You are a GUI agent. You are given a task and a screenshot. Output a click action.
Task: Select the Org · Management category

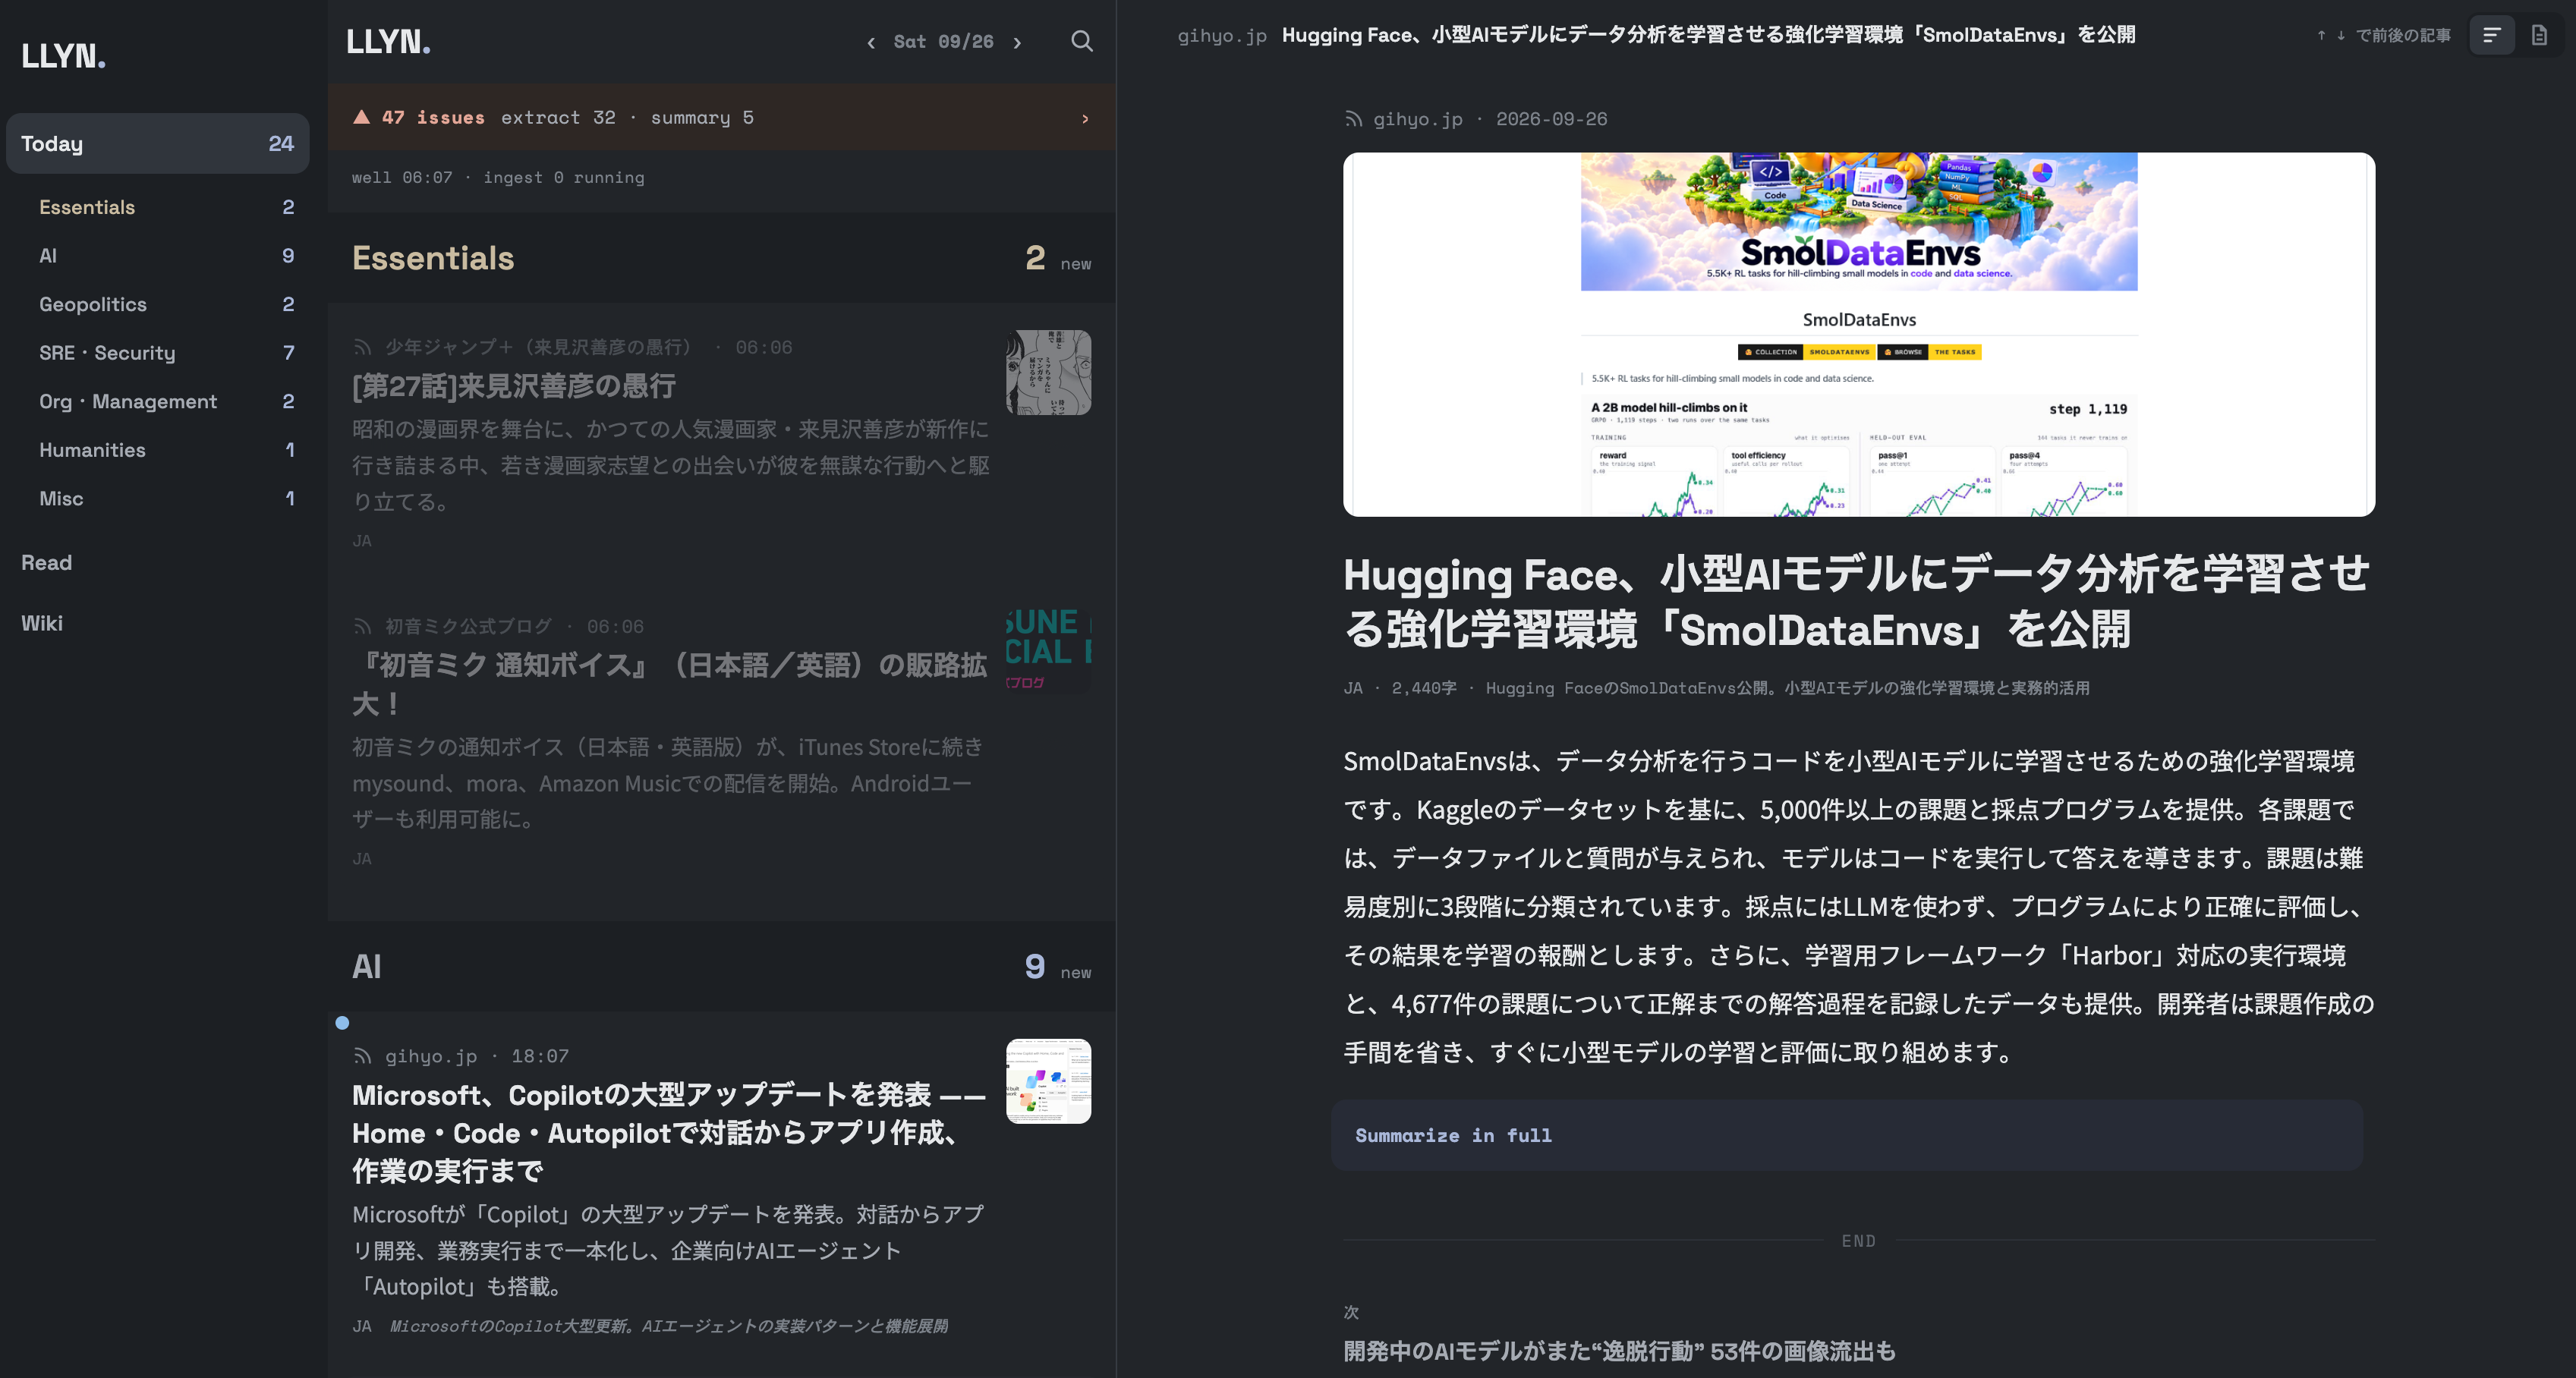(158, 401)
